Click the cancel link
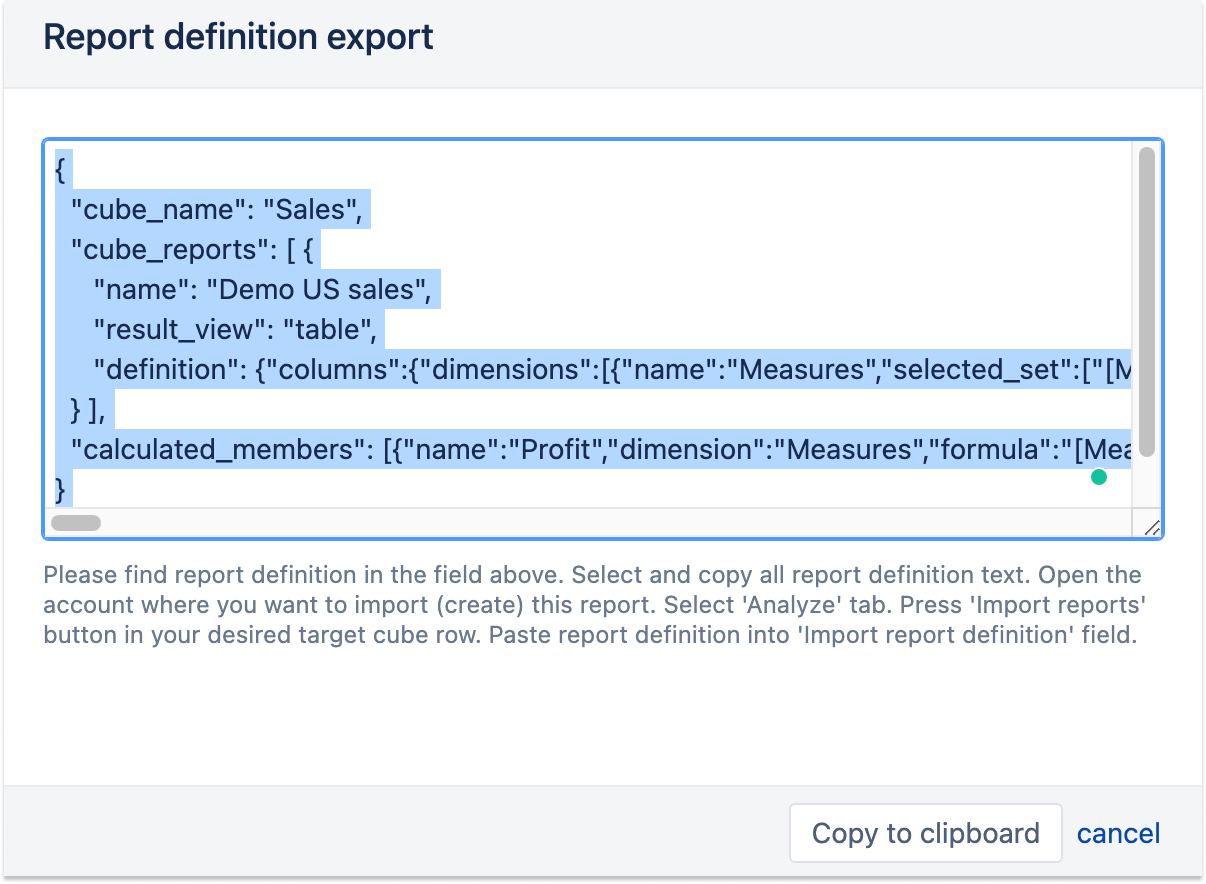The height and width of the screenshot is (884, 1206). [1118, 833]
